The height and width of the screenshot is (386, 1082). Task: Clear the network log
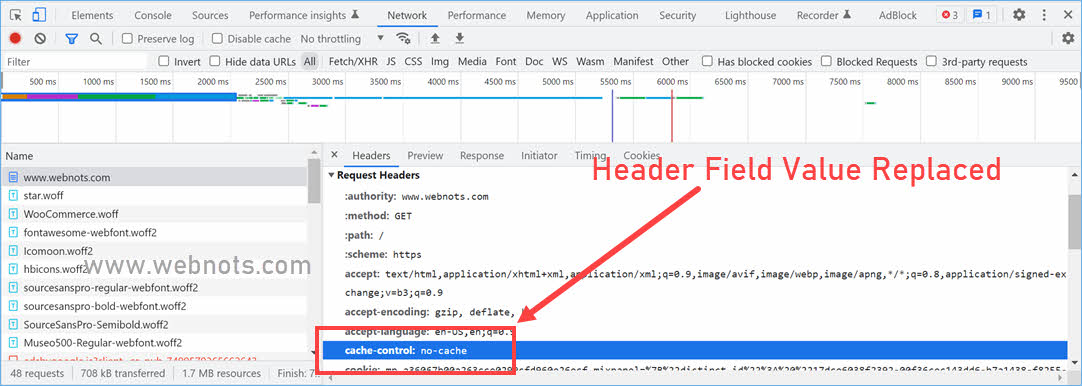click(40, 39)
